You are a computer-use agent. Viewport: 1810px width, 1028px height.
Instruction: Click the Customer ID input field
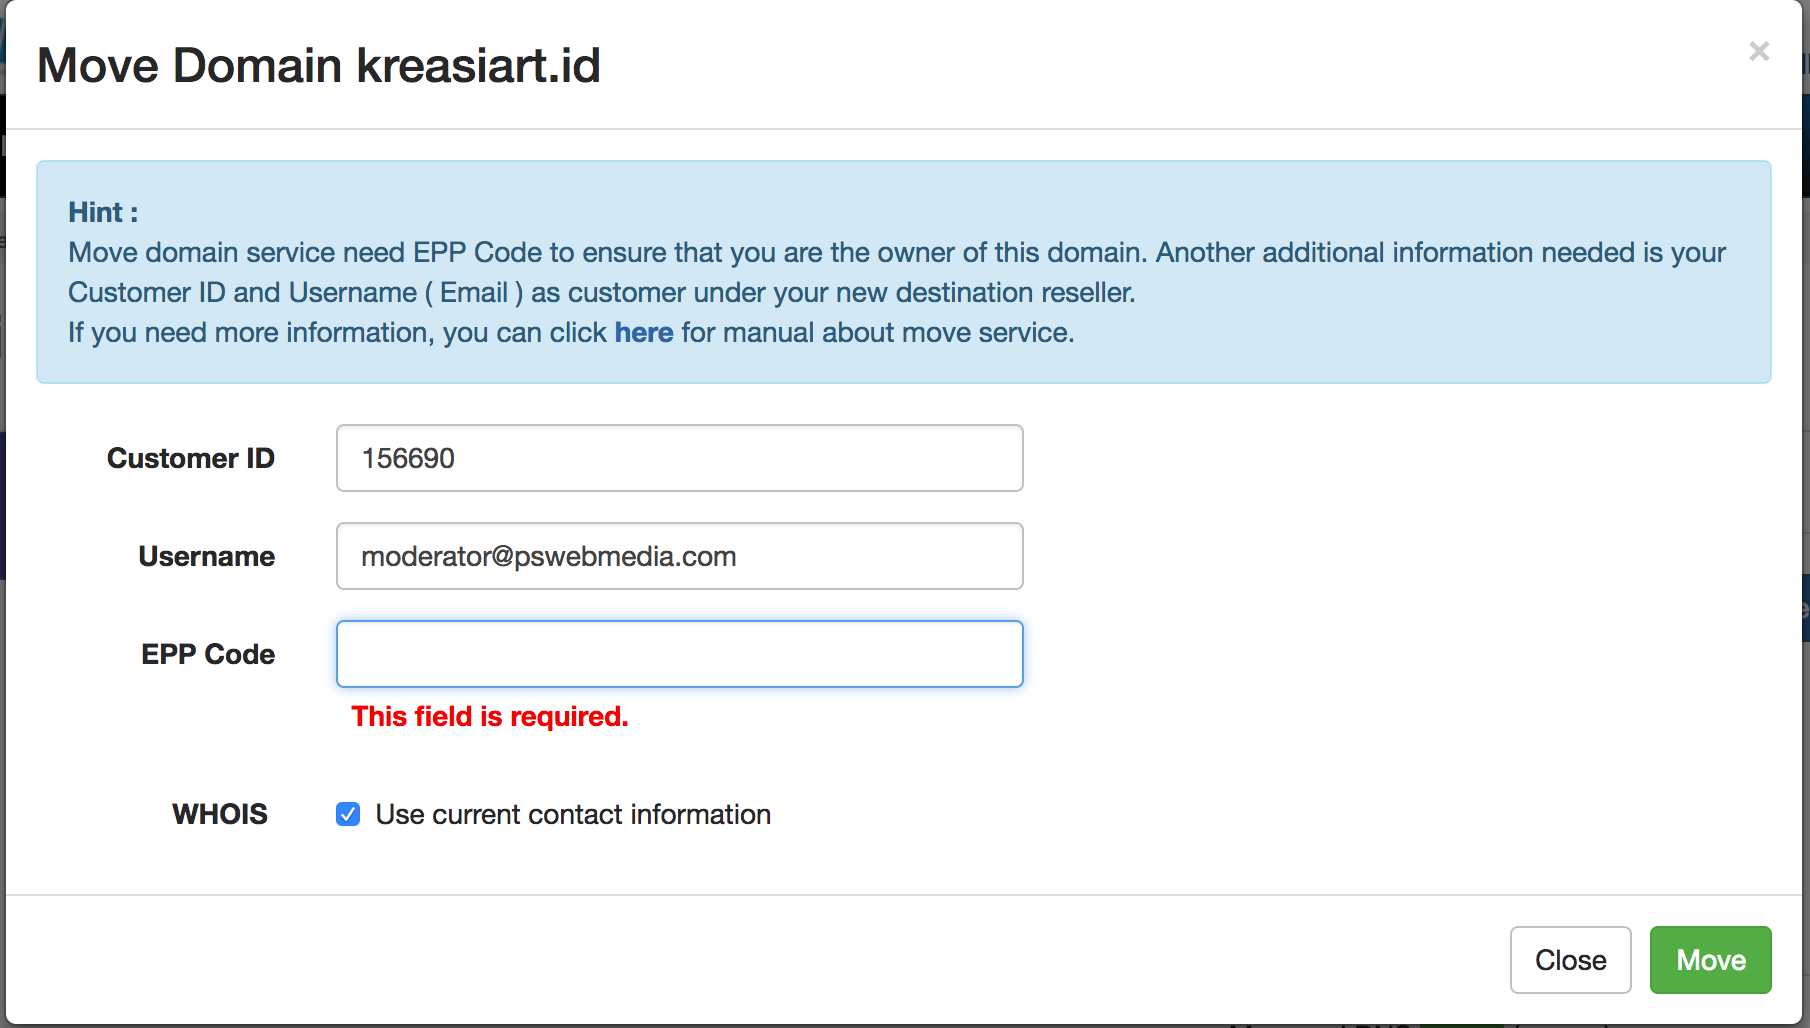coord(679,458)
